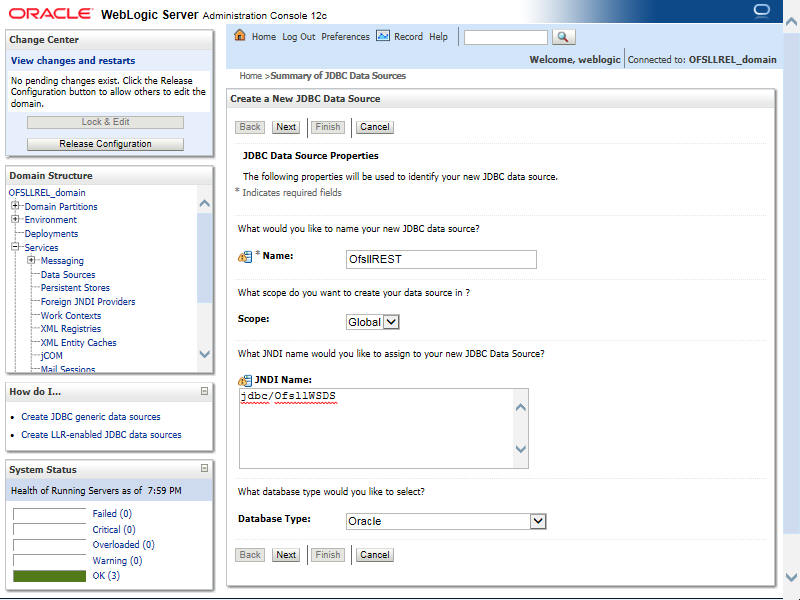Click the green OK health bar

point(49,576)
